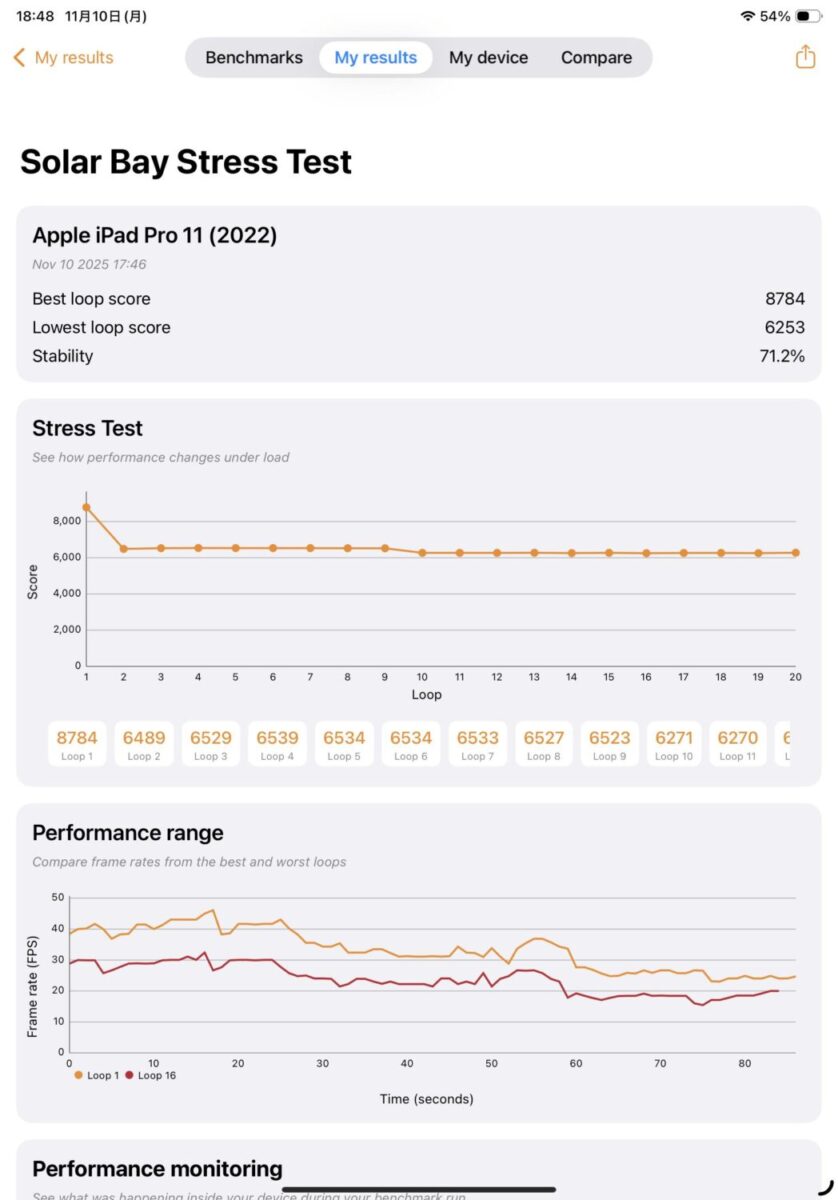
Task: Switch to the My device tab
Action: [x=488, y=58]
